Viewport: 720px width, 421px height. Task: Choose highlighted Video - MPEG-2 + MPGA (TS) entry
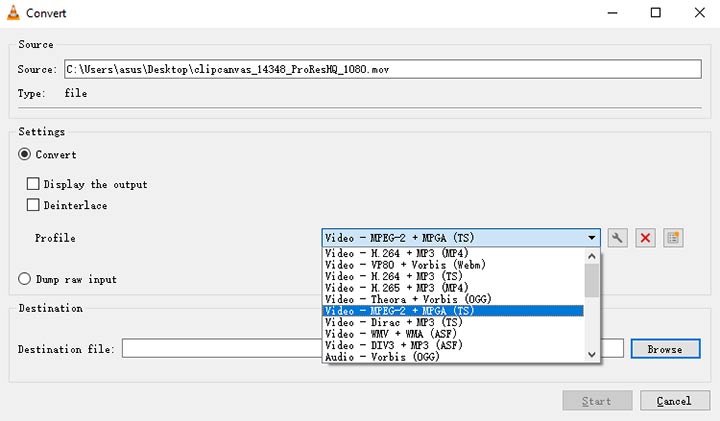(x=453, y=310)
